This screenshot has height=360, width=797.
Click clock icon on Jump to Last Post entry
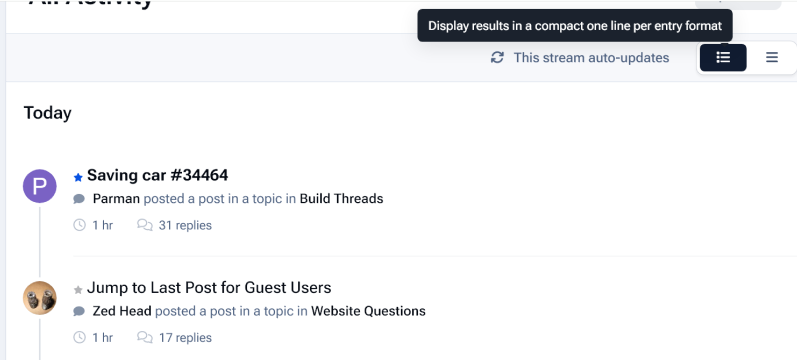pos(79,337)
